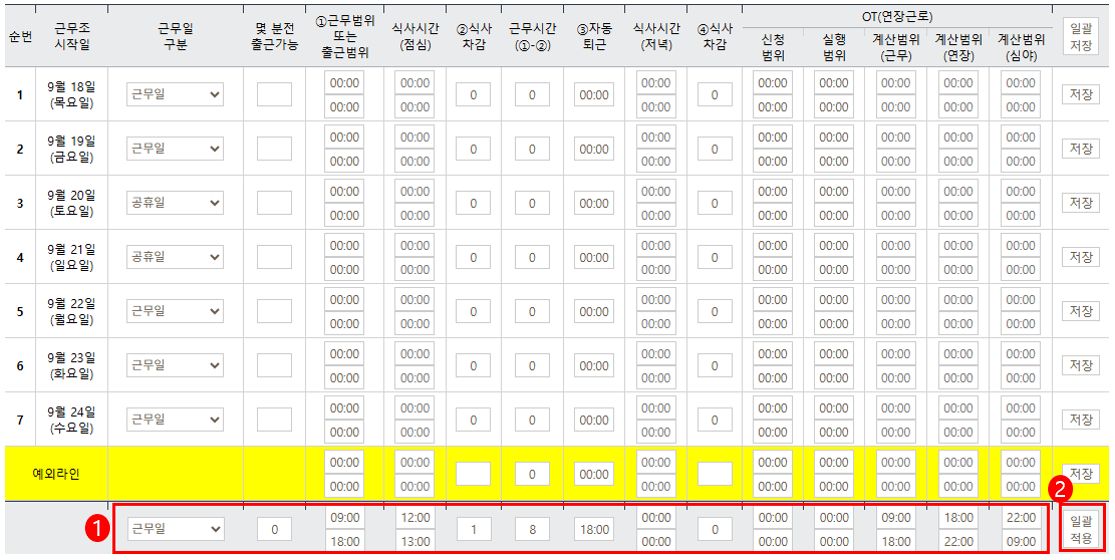Open the 근무일 구분 dropdown for 9월 24일
Screen dimensions: 1115x560
[175, 419]
